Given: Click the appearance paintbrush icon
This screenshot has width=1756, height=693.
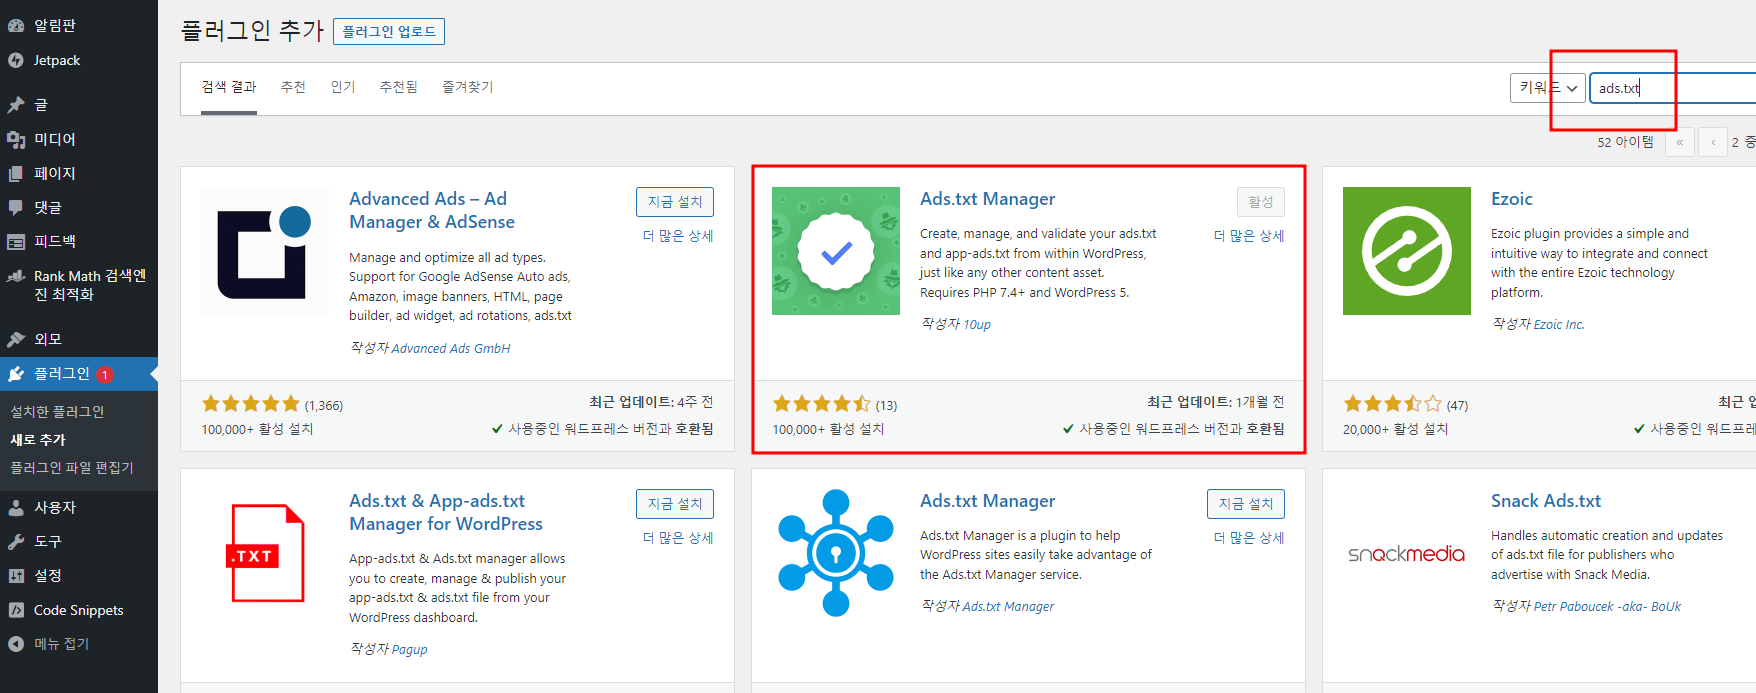Looking at the screenshot, I should 16,339.
